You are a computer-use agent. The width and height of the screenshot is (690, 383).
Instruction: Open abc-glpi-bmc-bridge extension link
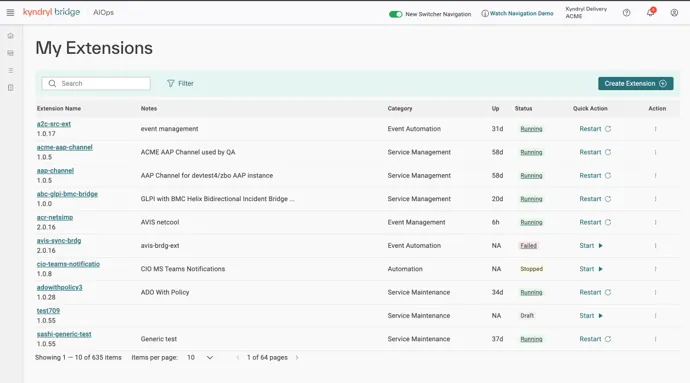click(67, 194)
